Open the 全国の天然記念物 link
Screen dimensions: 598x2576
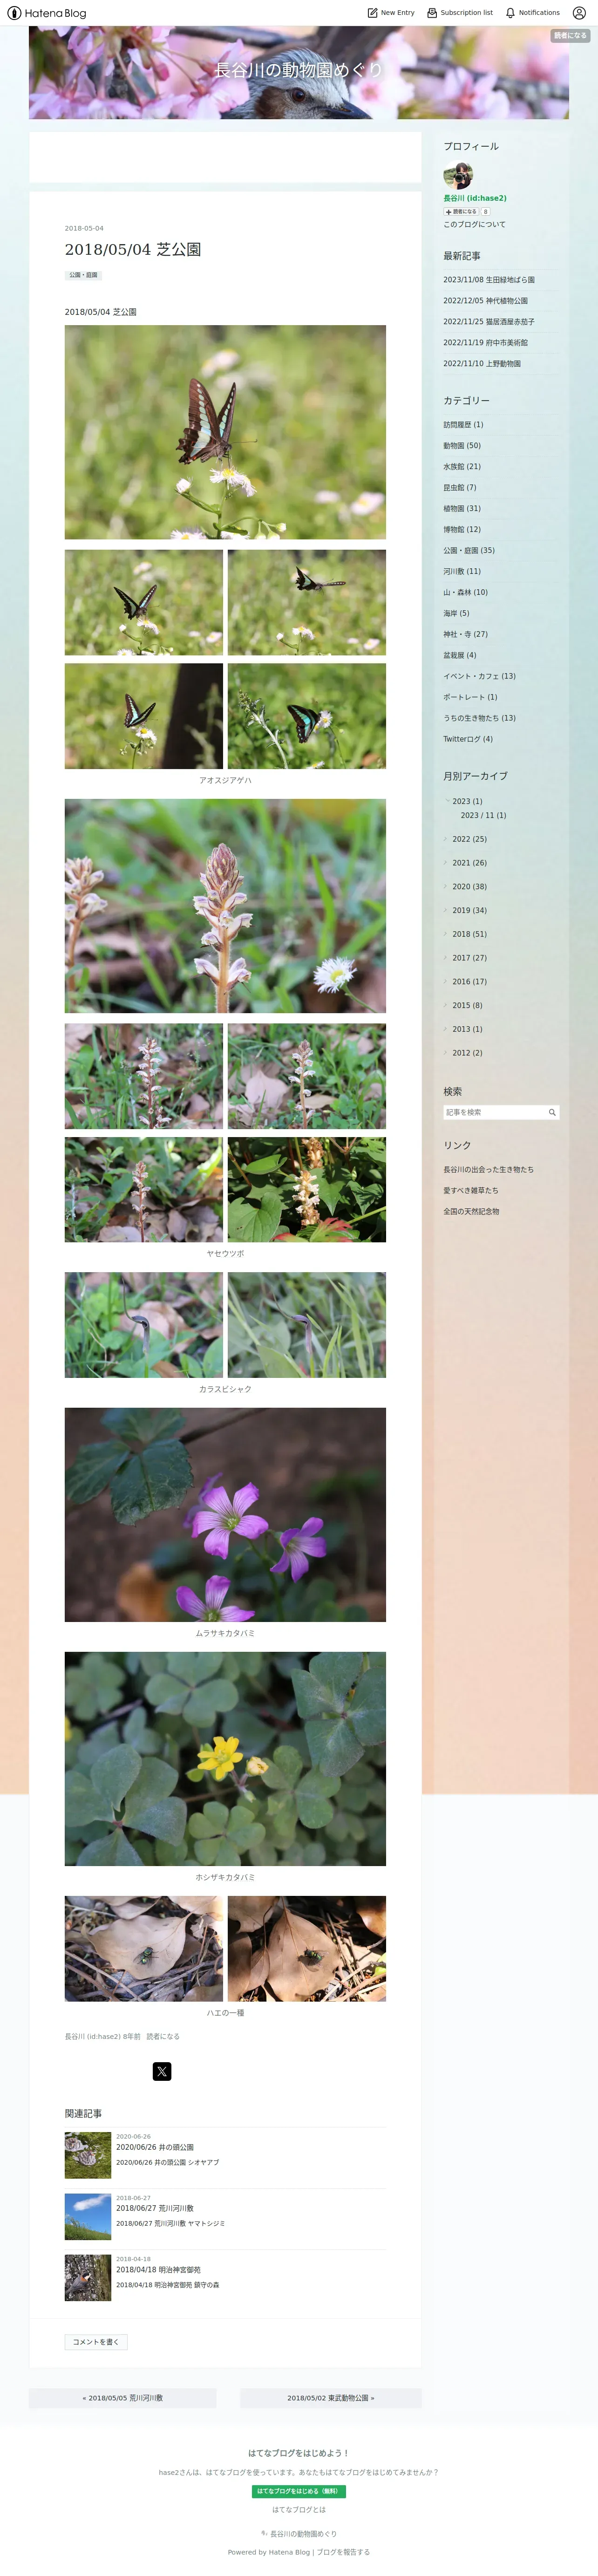click(x=472, y=1212)
